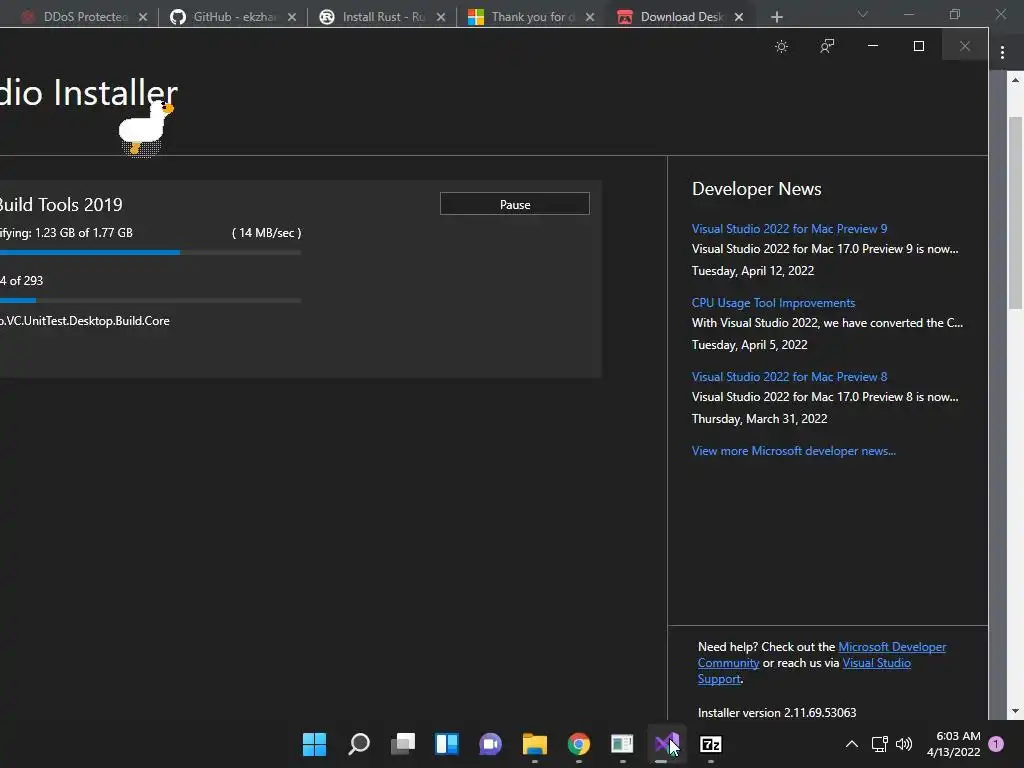This screenshot has width=1024, height=768.
Task: Toggle the installer theme sun icon
Action: click(x=781, y=46)
